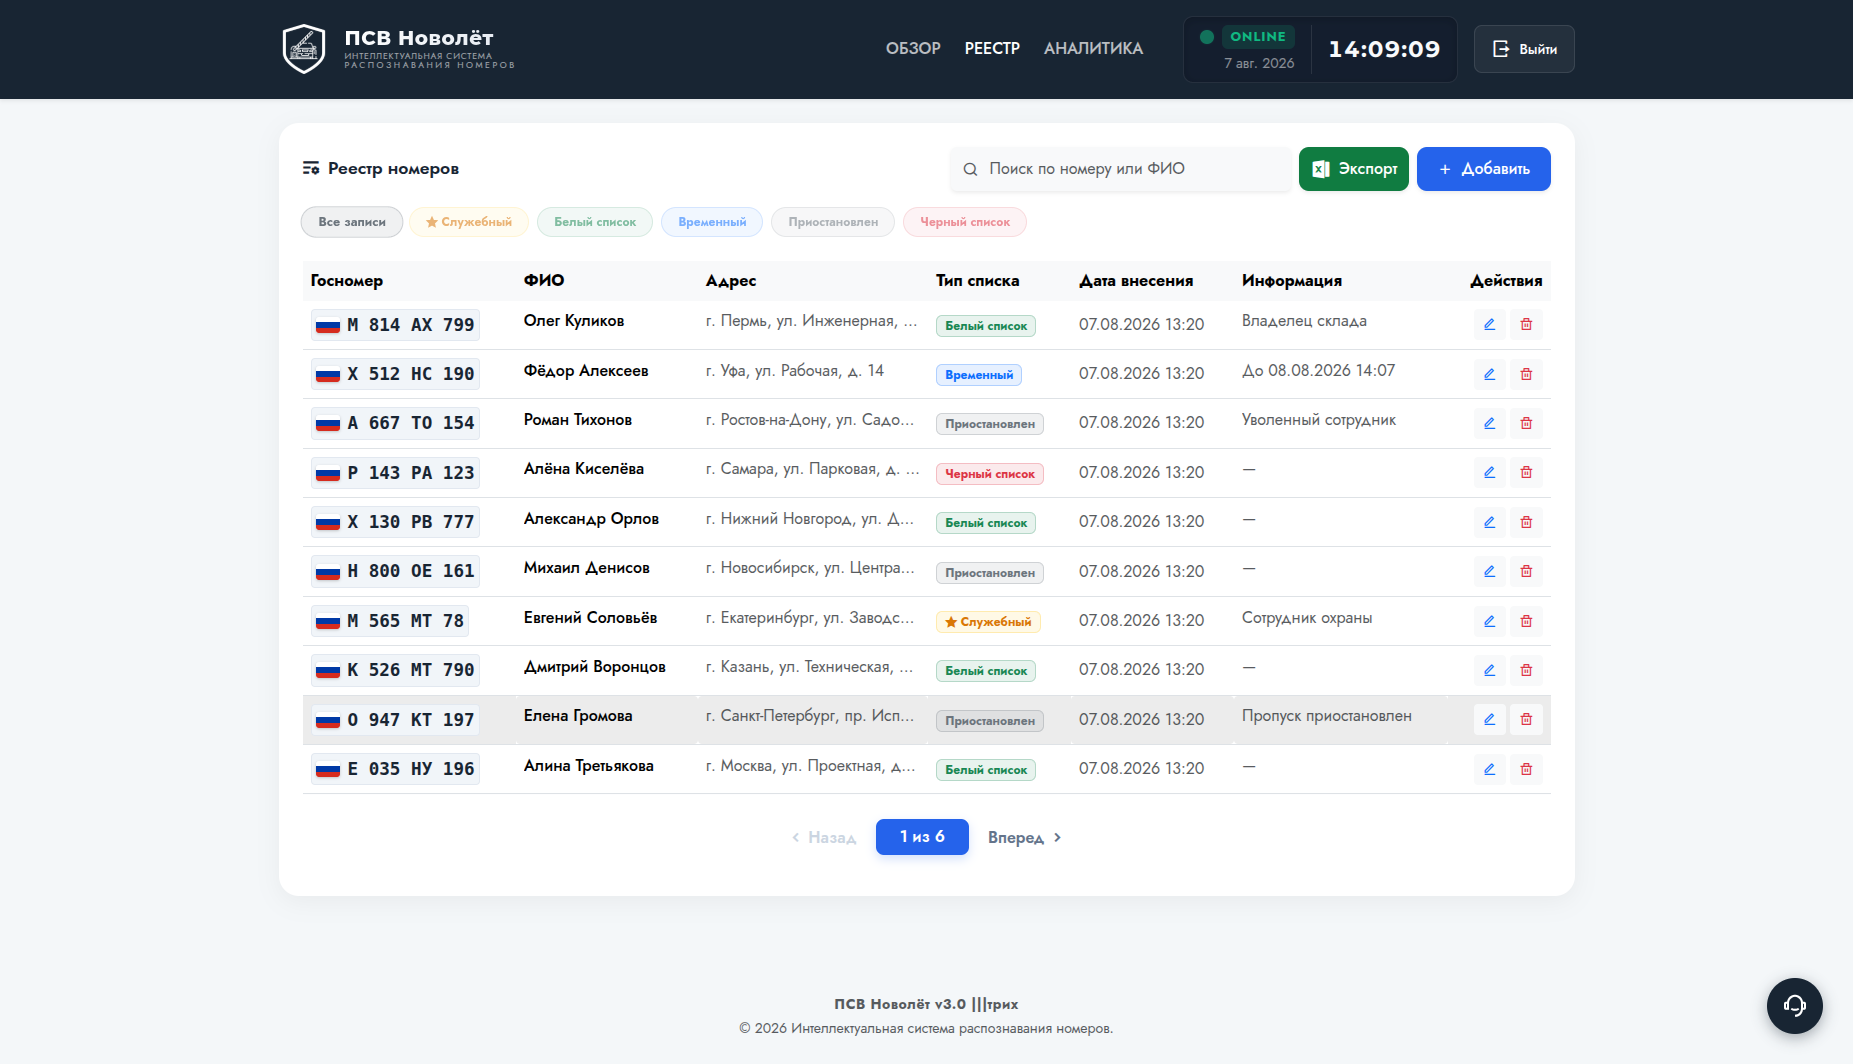
Task: Go to next page with Вперед
Action: (1025, 838)
